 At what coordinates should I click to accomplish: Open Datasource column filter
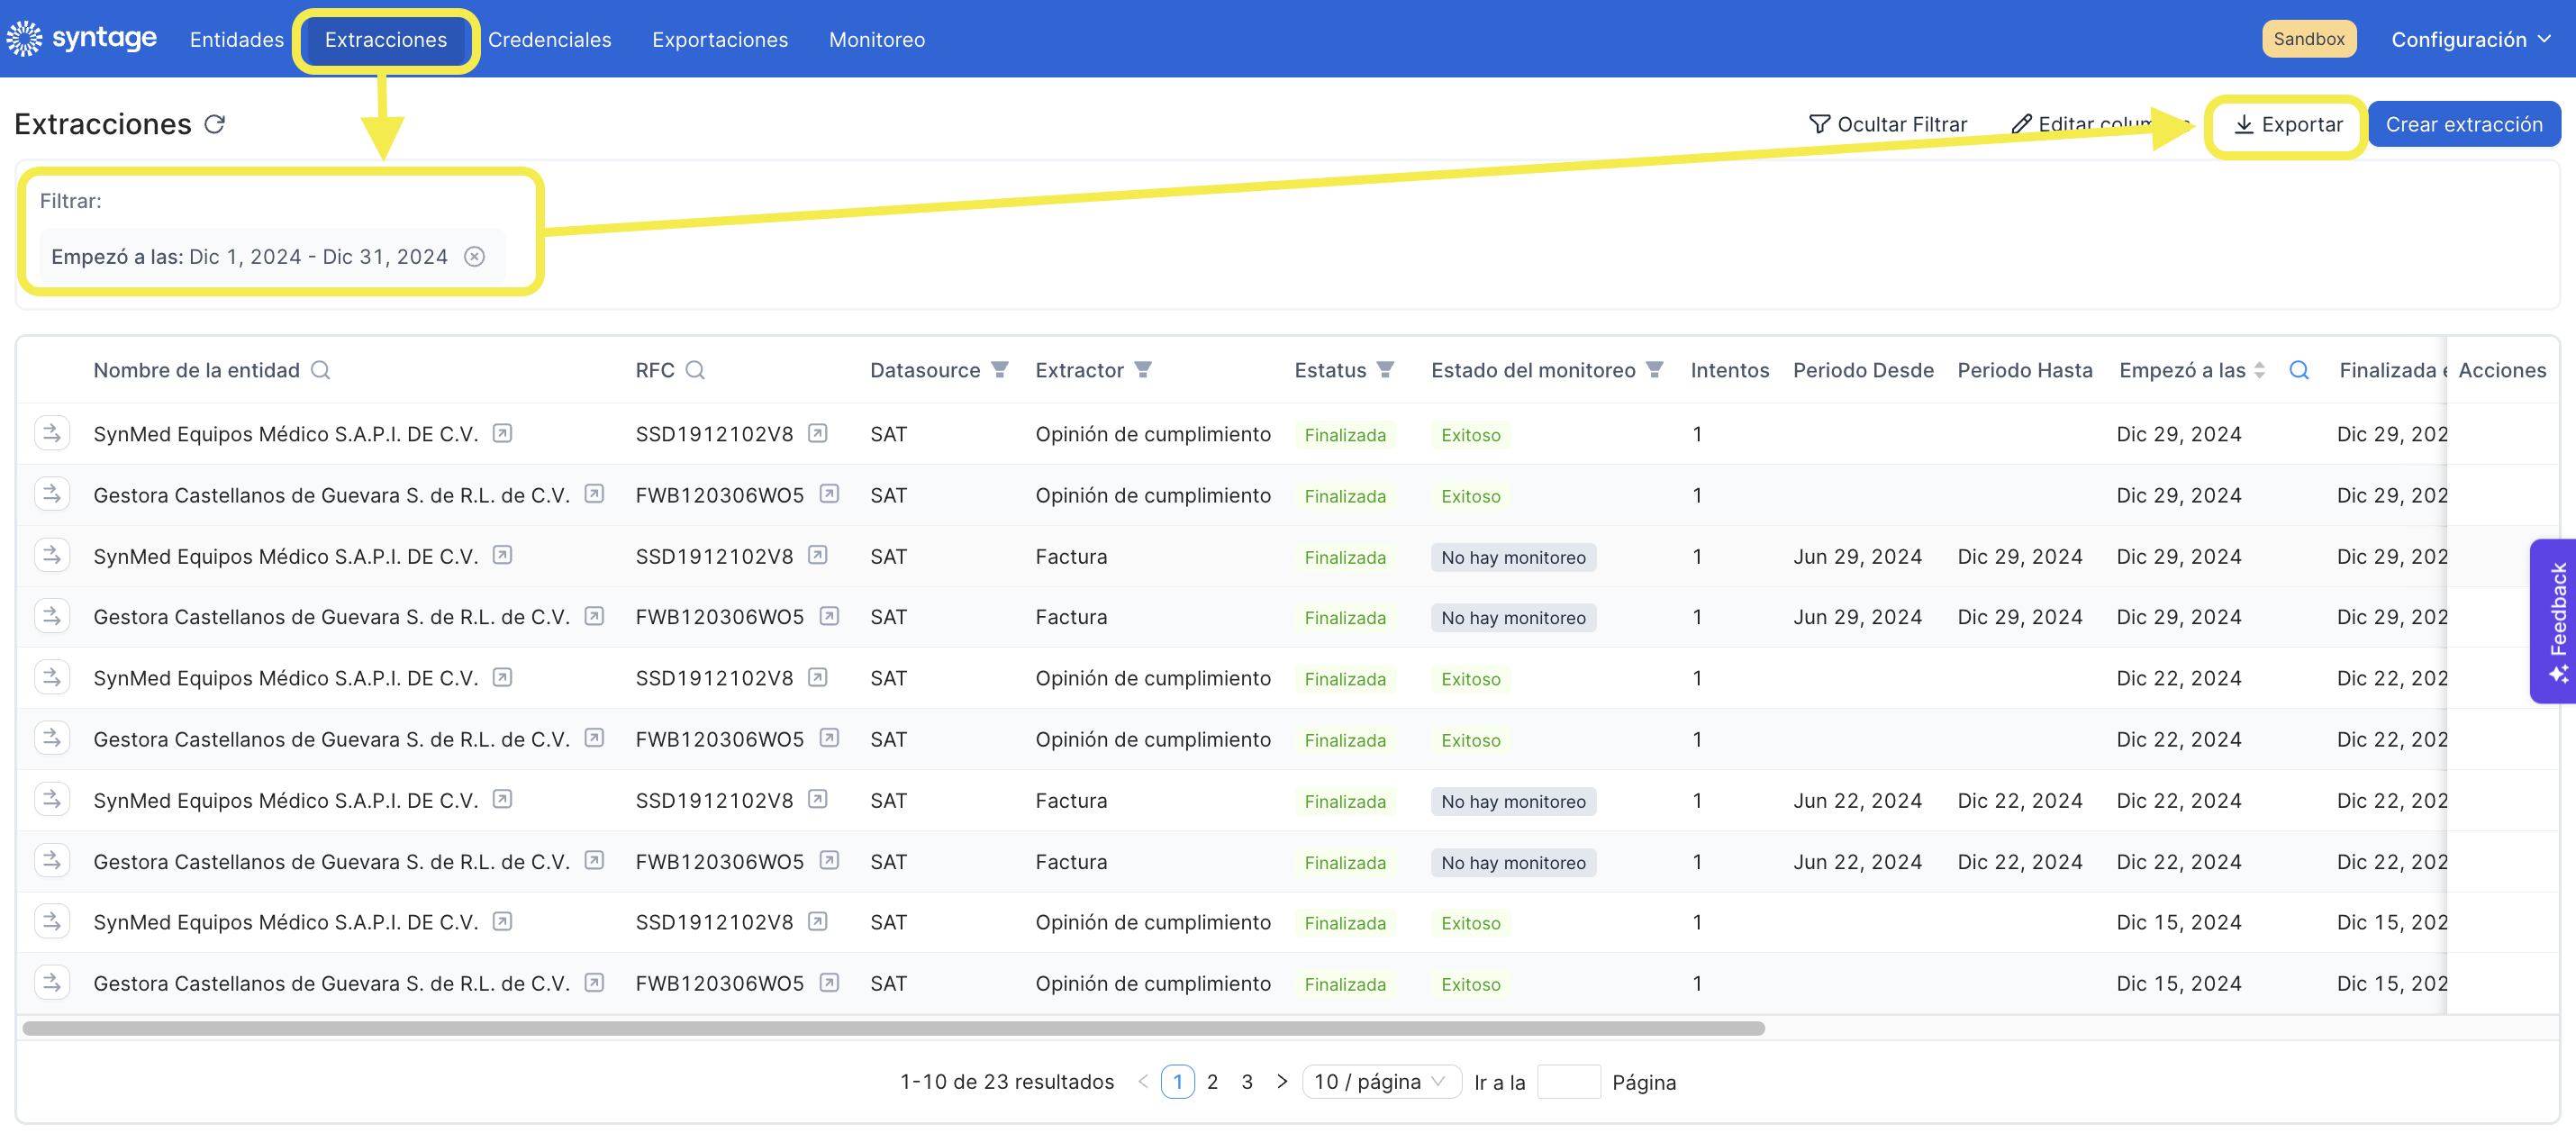coord(1000,370)
